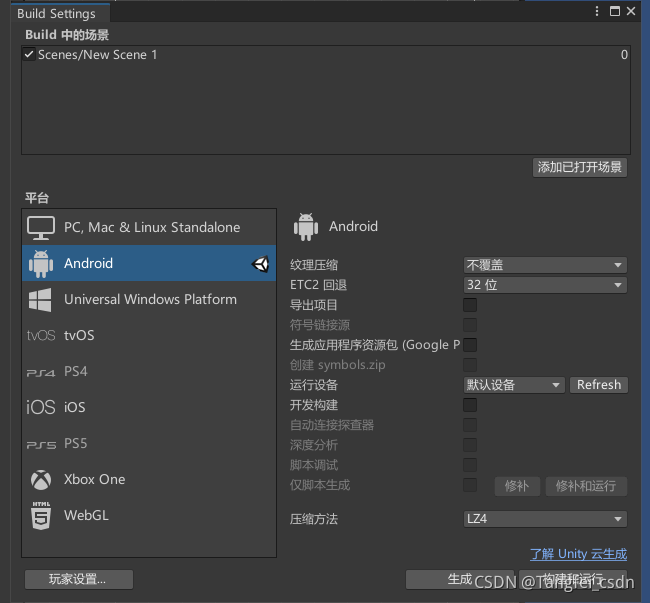650x603 pixels.
Task: Toggle the 创建 symbols.zip checkbox
Action: pyautogui.click(x=470, y=365)
